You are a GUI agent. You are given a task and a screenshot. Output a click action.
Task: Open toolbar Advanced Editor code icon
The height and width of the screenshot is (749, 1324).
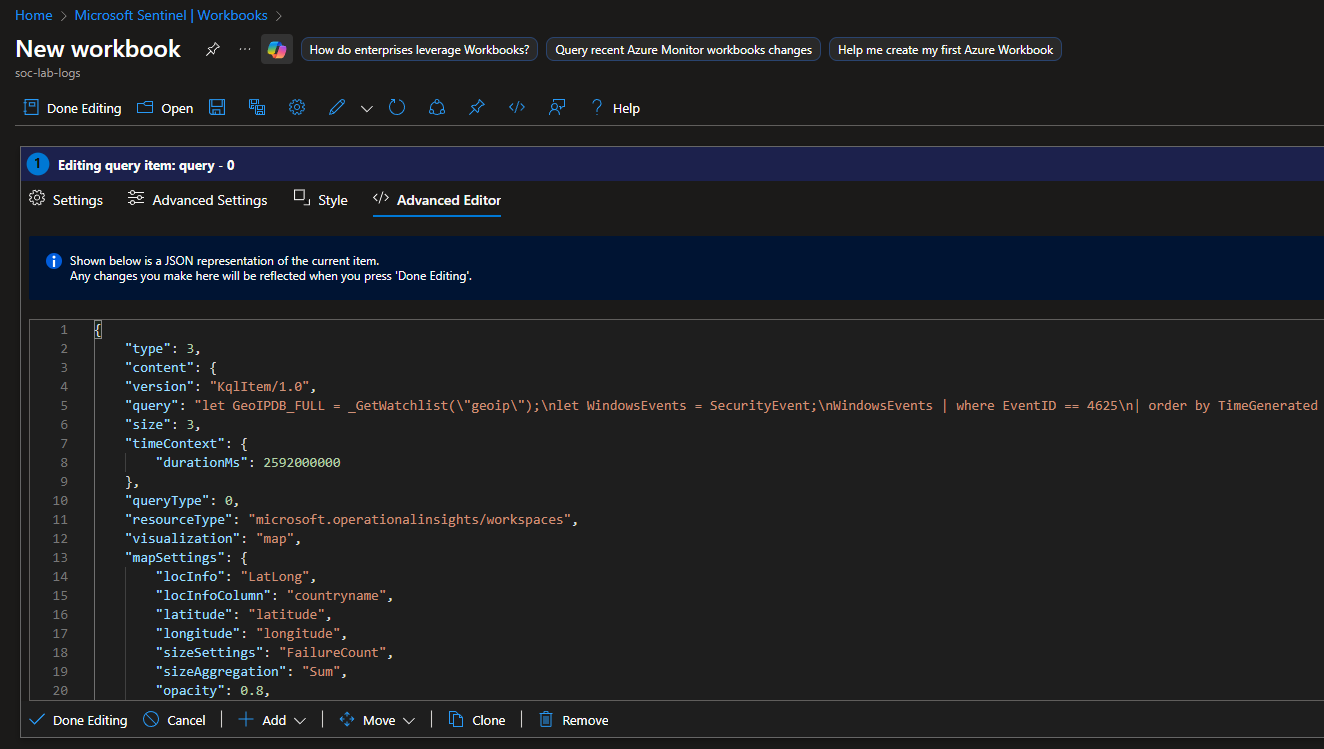pos(517,108)
